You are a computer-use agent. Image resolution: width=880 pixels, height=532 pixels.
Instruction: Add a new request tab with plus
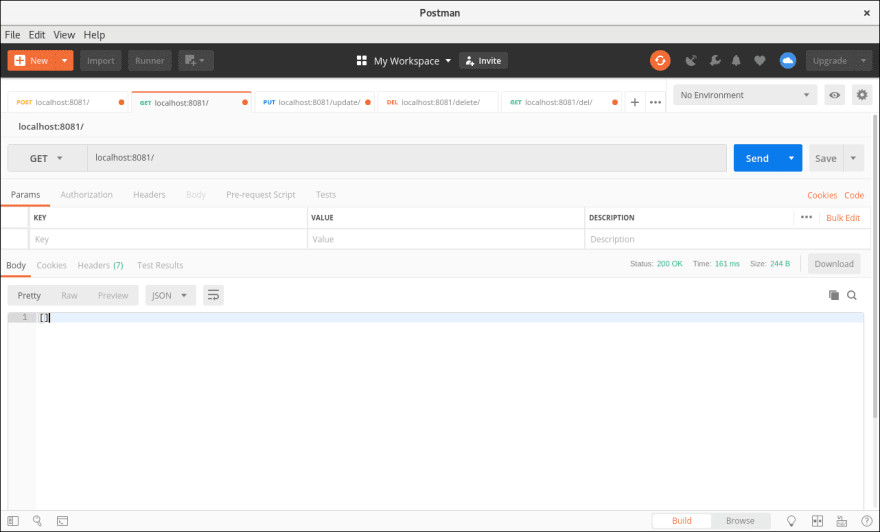pyautogui.click(x=635, y=102)
